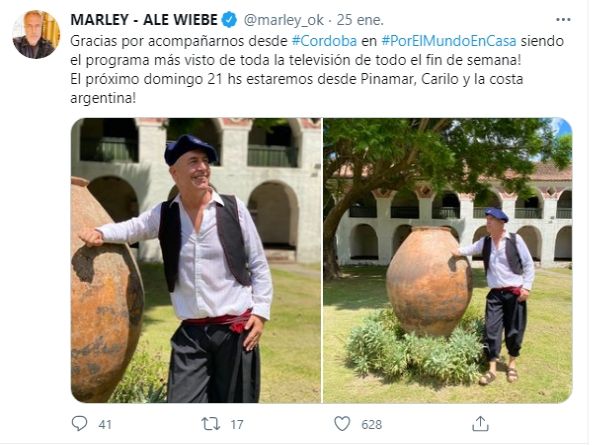Open the right wide-shot photo
This screenshot has height=445, width=602.
point(448,260)
